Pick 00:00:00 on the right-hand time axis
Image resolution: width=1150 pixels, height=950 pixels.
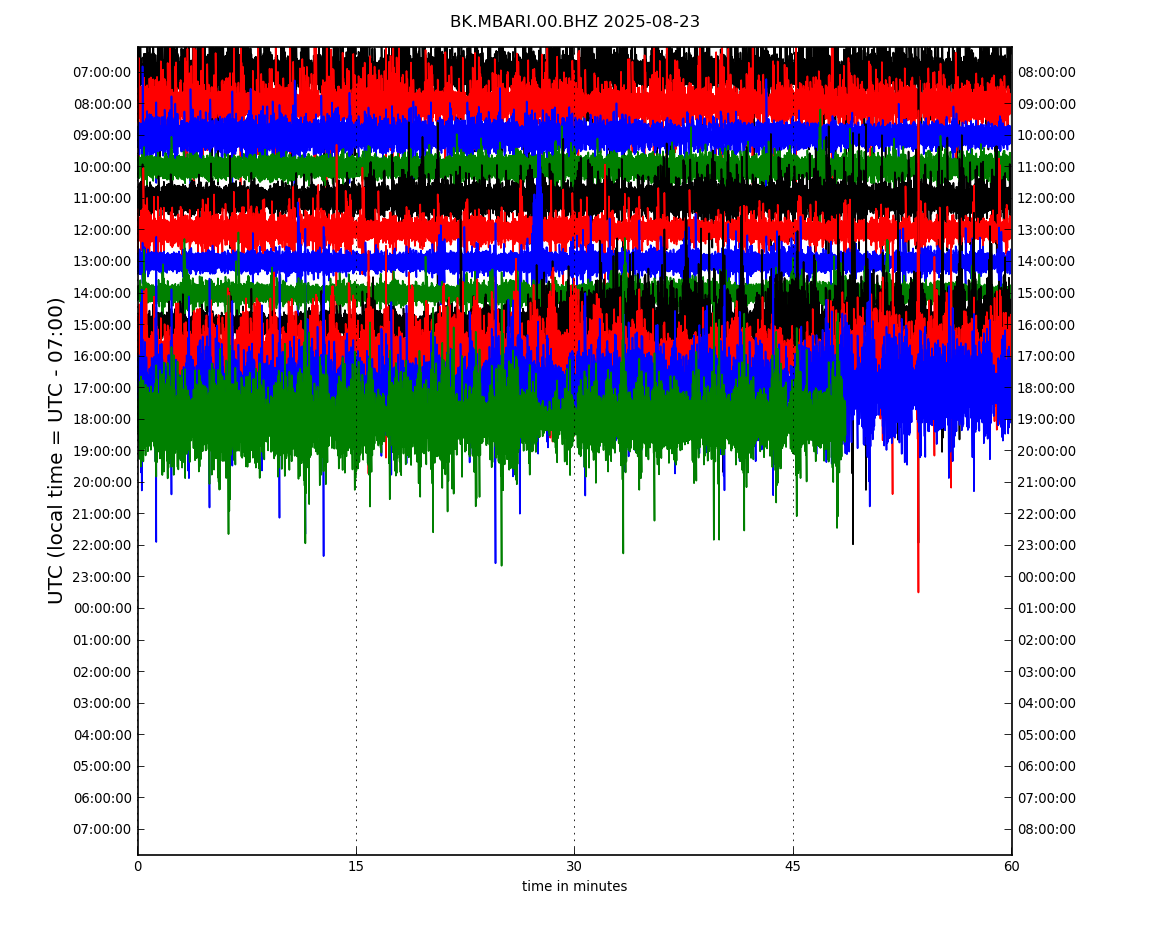coord(1047,577)
